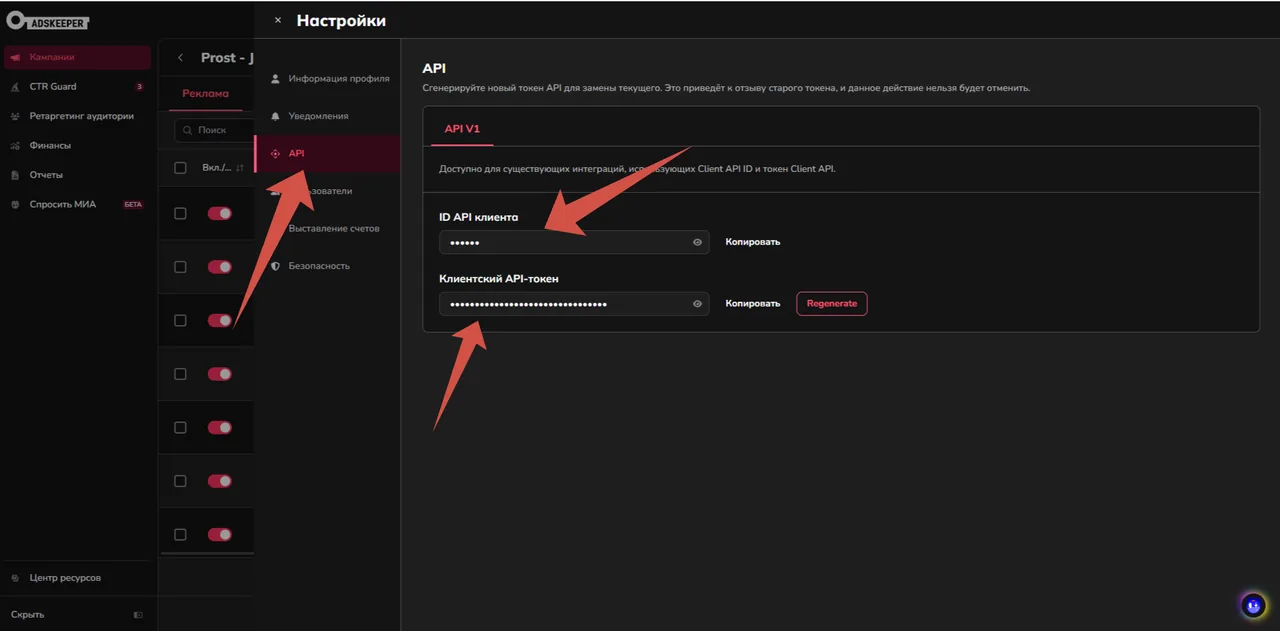
Task: Click the Prost campaign title
Action: (x=226, y=58)
